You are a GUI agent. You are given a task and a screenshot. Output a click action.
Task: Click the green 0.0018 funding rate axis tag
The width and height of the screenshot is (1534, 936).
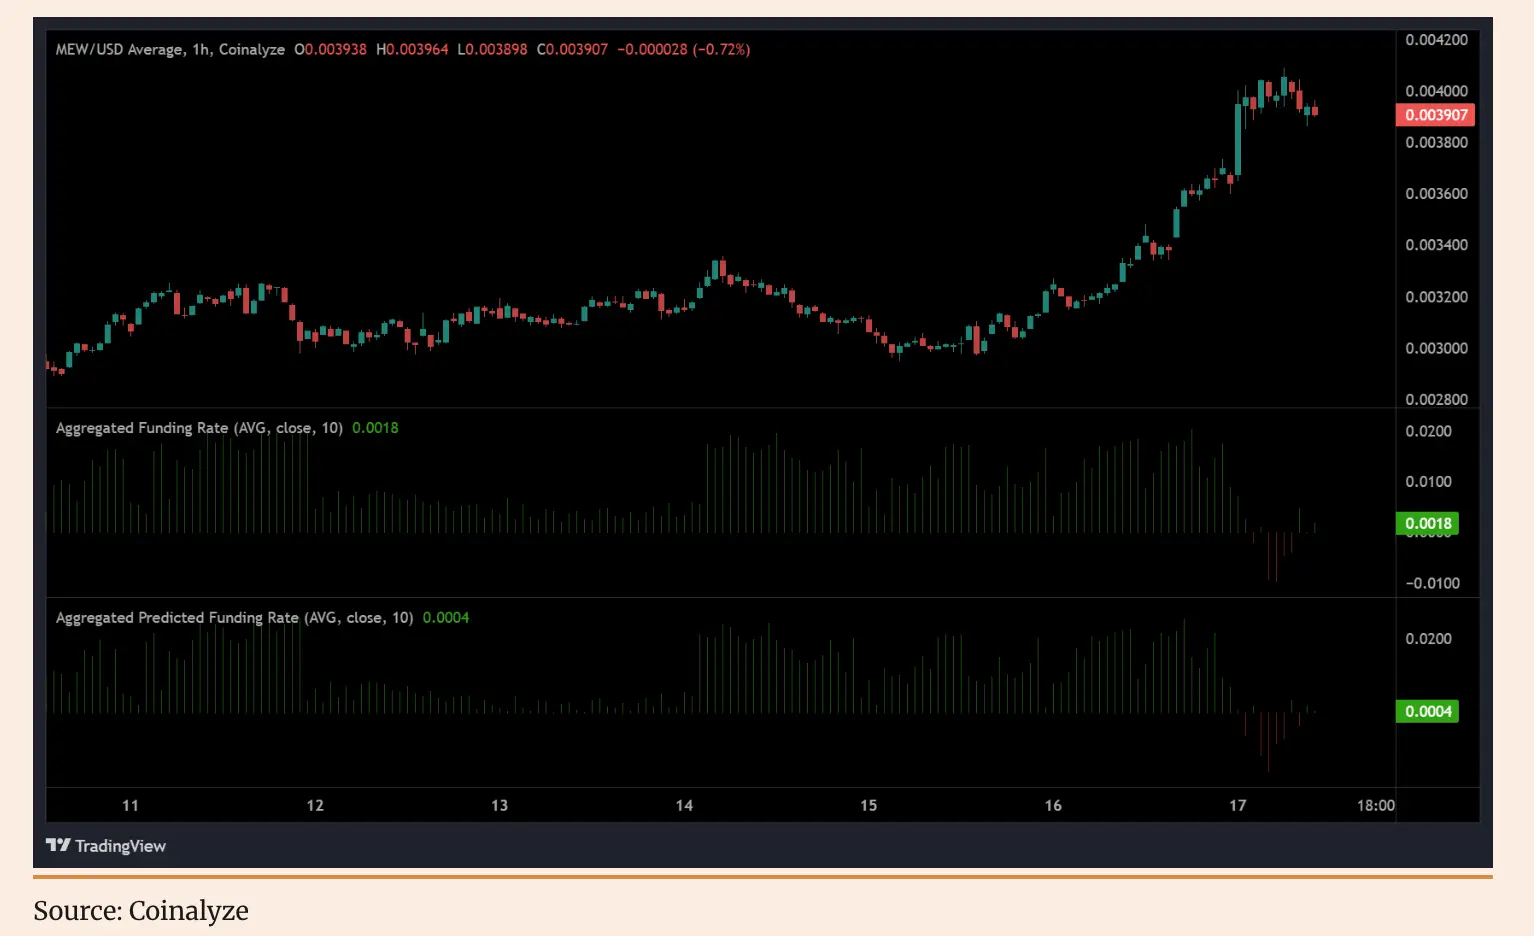(1427, 523)
